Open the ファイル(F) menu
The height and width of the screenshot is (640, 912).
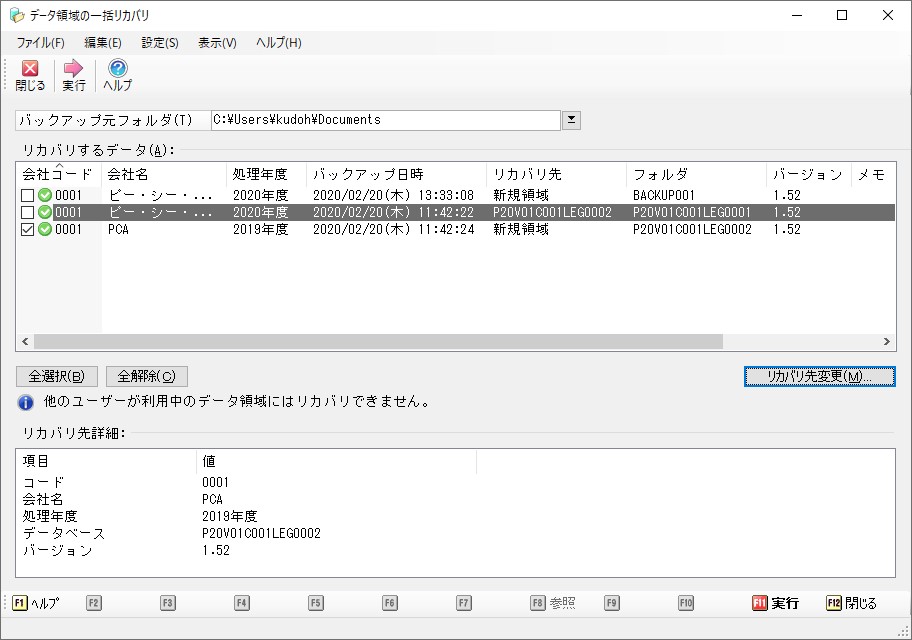[40, 42]
